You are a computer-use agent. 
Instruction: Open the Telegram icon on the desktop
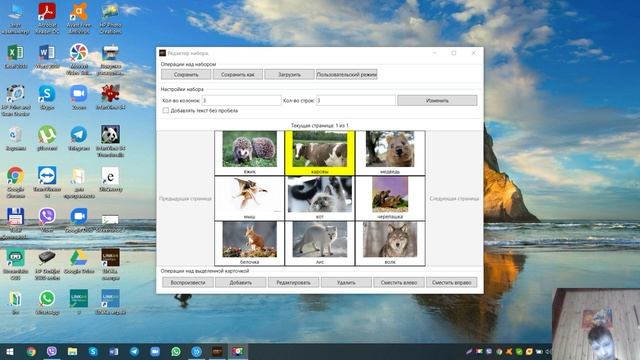click(79, 138)
